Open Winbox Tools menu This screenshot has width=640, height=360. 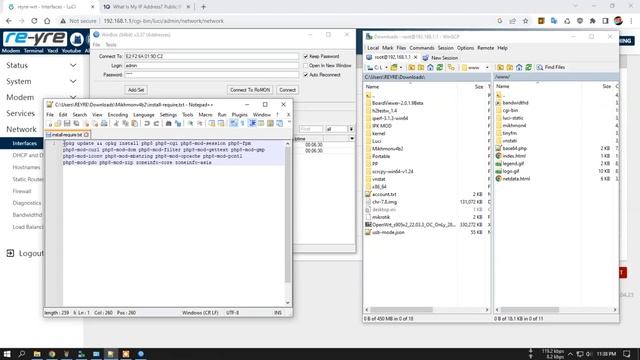click(x=111, y=44)
